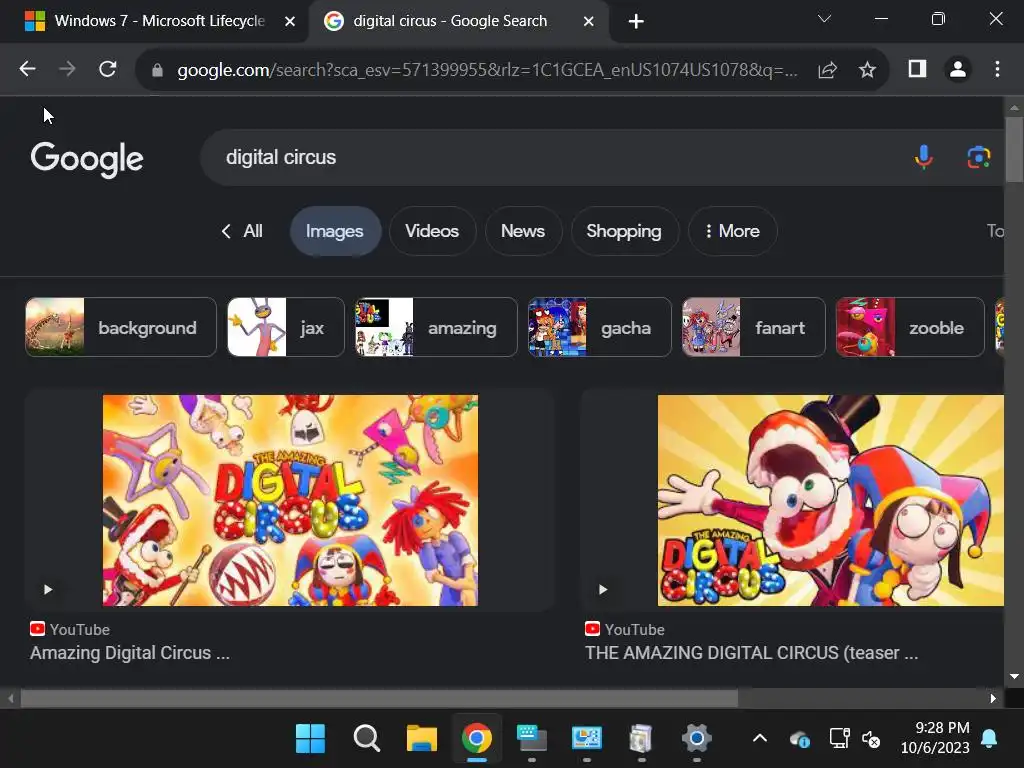Open Chrome three-dot menu

point(997,69)
